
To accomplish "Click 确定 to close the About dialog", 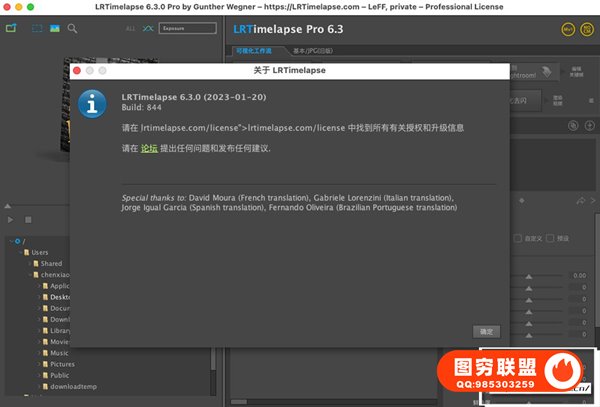I will pyautogui.click(x=485, y=331).
